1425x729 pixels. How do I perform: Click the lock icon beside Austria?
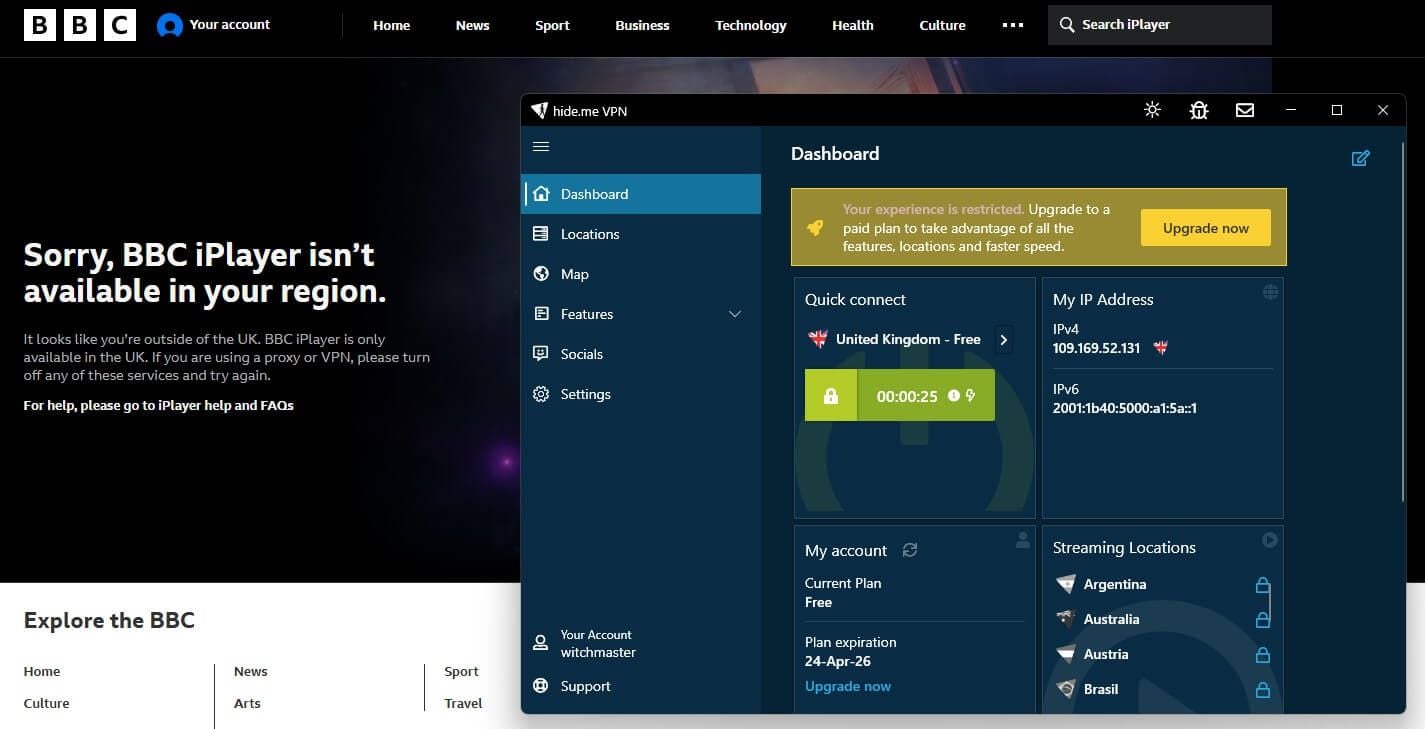coord(1263,654)
